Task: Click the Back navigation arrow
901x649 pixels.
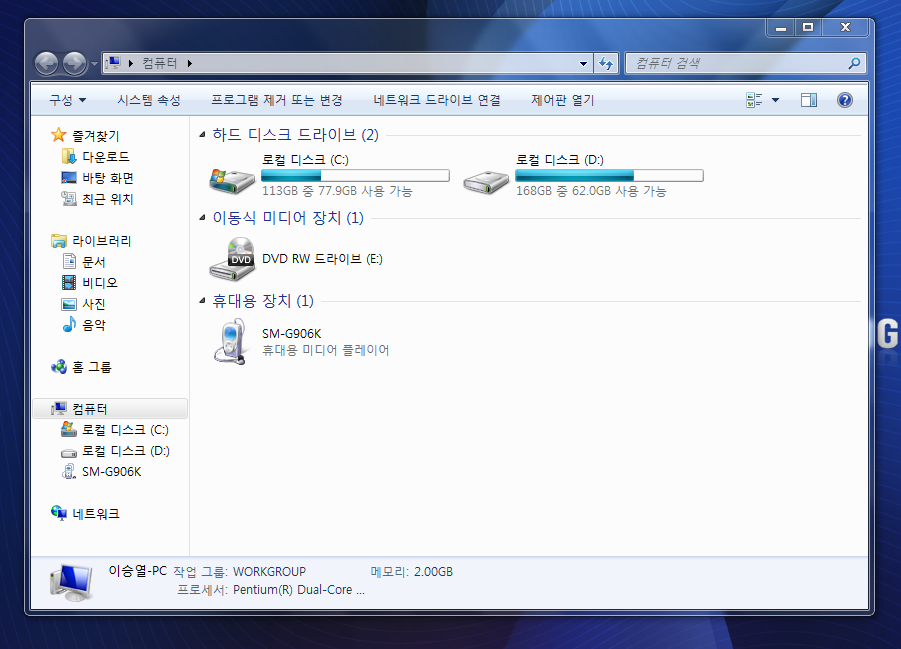Action: point(47,63)
